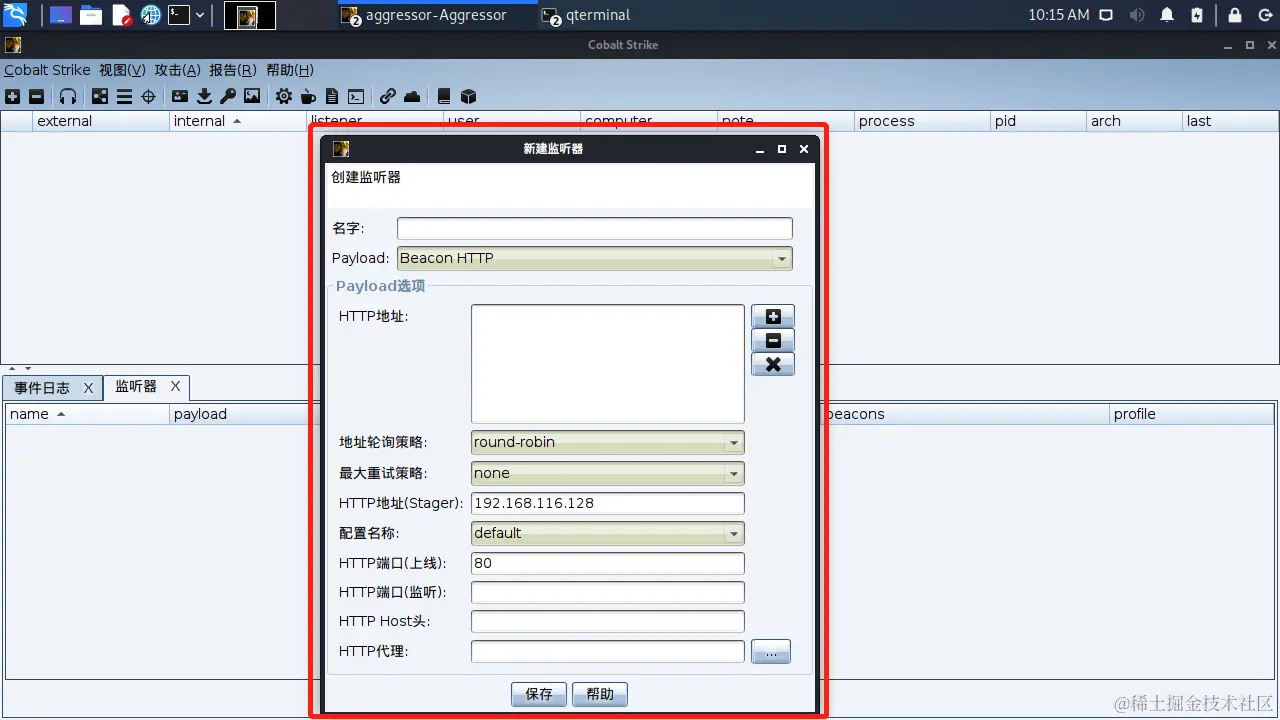
Task: Expand the max retry strategy dropdown
Action: (x=608, y=473)
